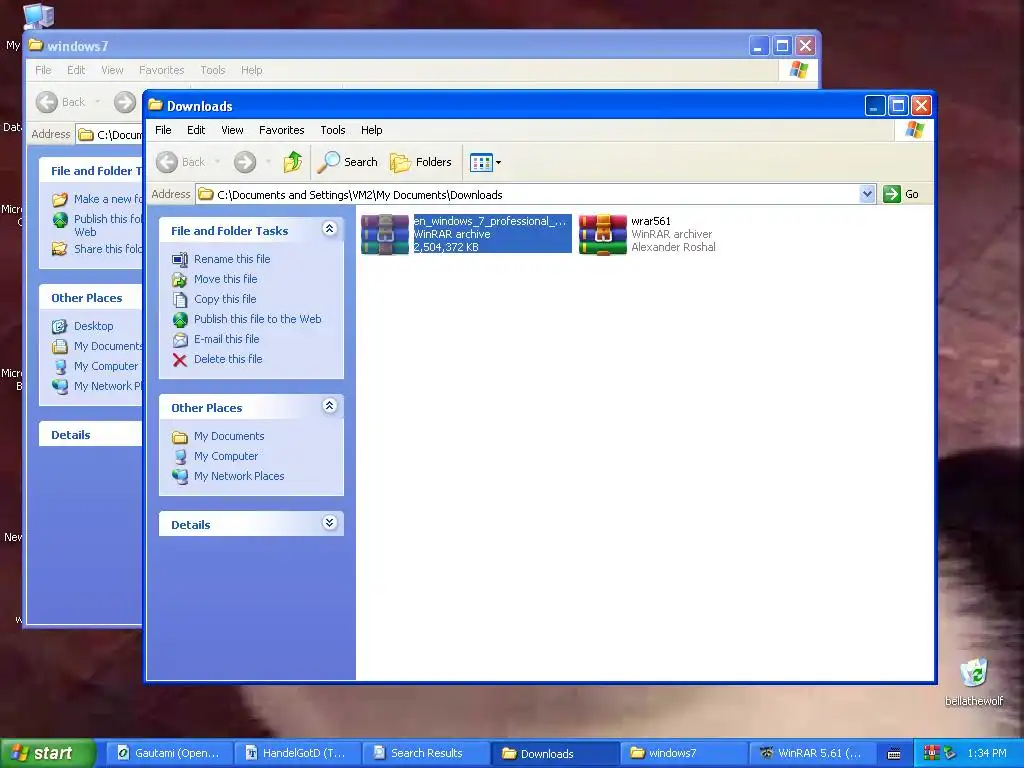Go up one folder level in Downloads
This screenshot has height=768, width=1024.
tap(293, 162)
